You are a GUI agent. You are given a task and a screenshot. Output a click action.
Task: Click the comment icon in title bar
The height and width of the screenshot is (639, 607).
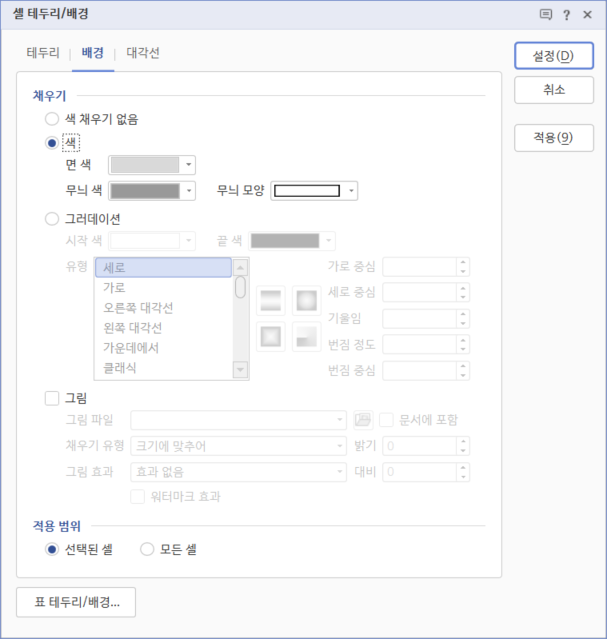545,15
